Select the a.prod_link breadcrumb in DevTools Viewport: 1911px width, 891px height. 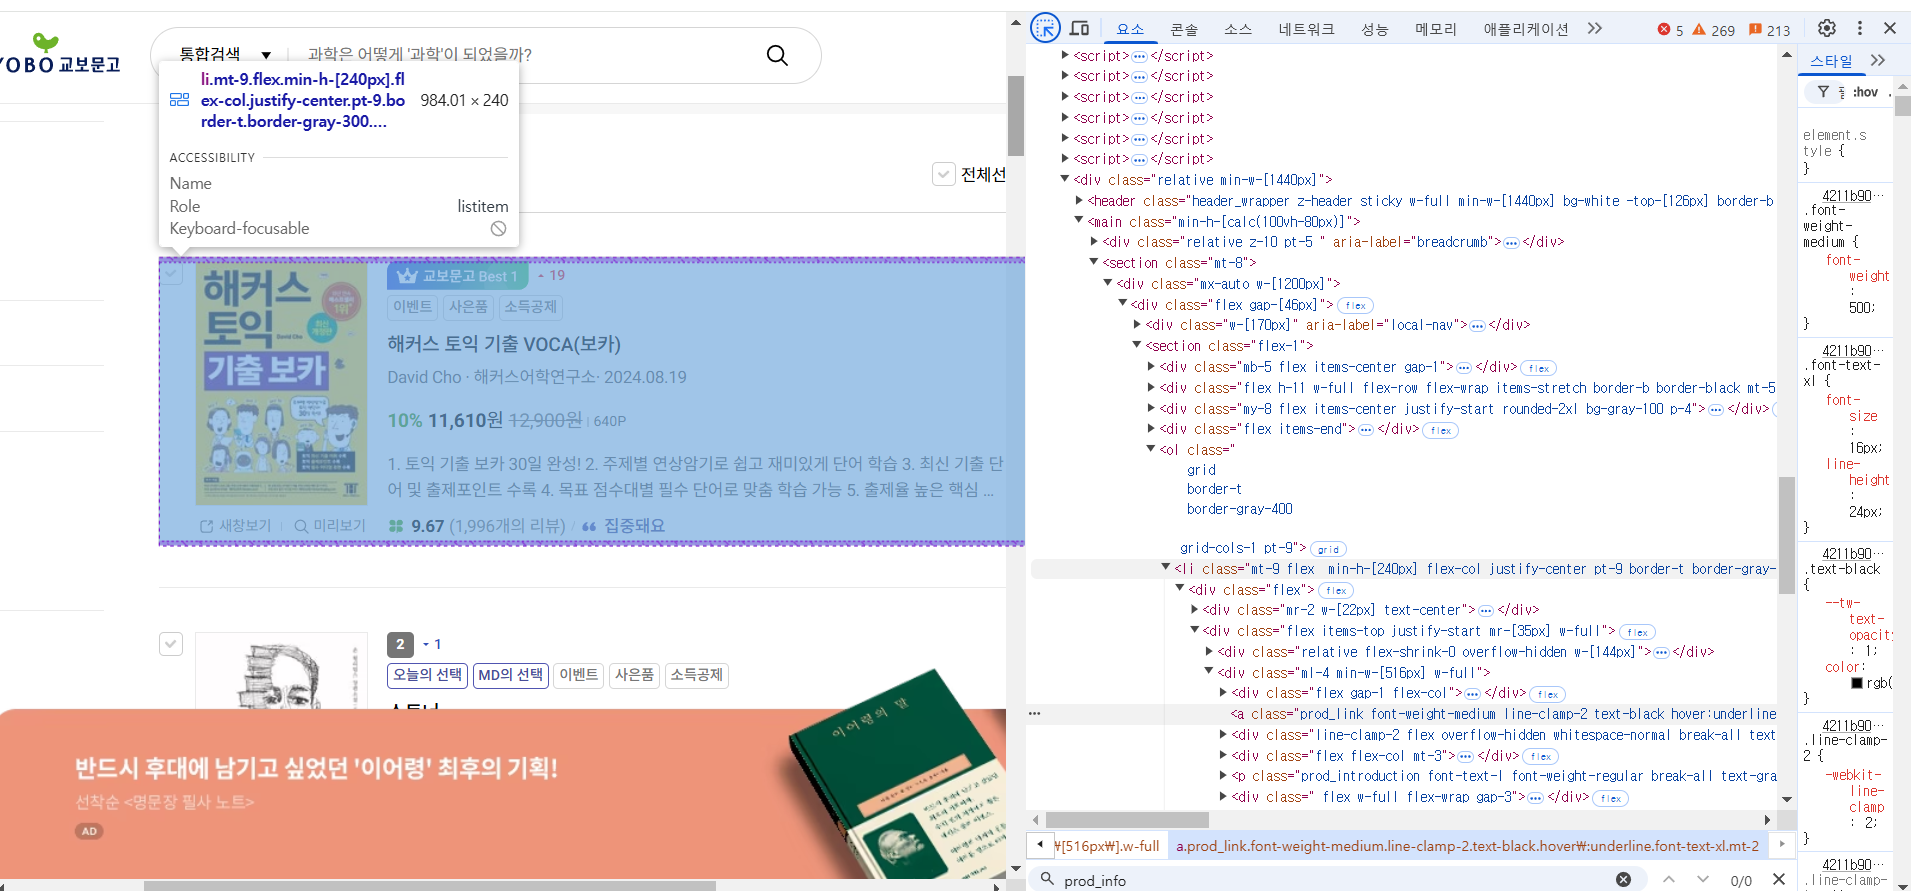coord(1467,846)
